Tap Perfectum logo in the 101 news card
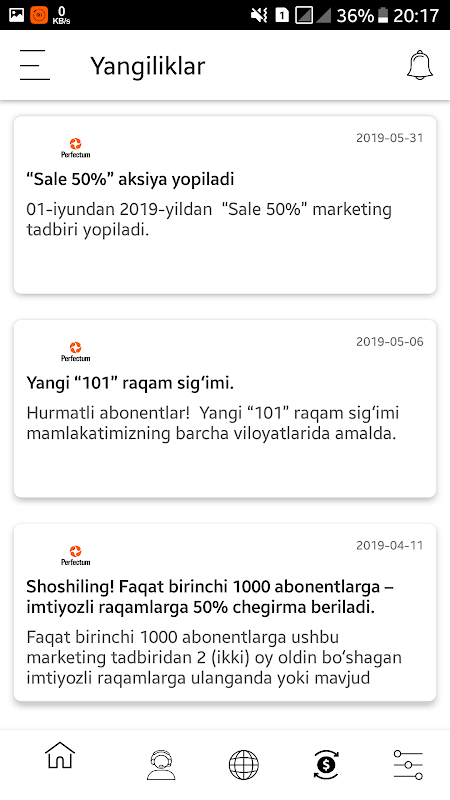The width and height of the screenshot is (450, 800). [x=76, y=352]
